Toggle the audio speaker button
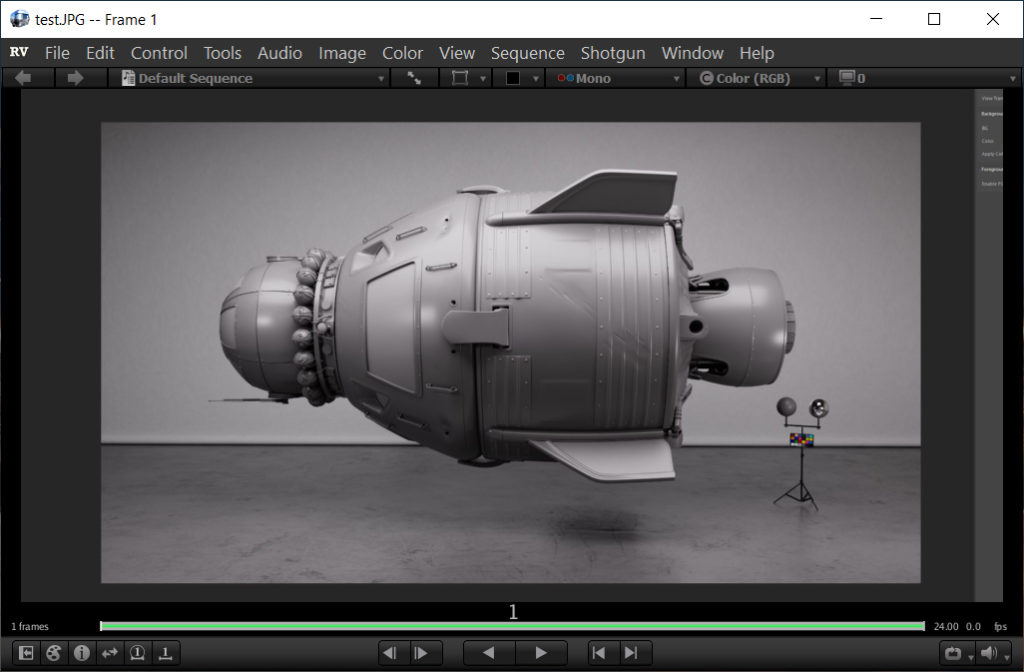 [x=989, y=653]
